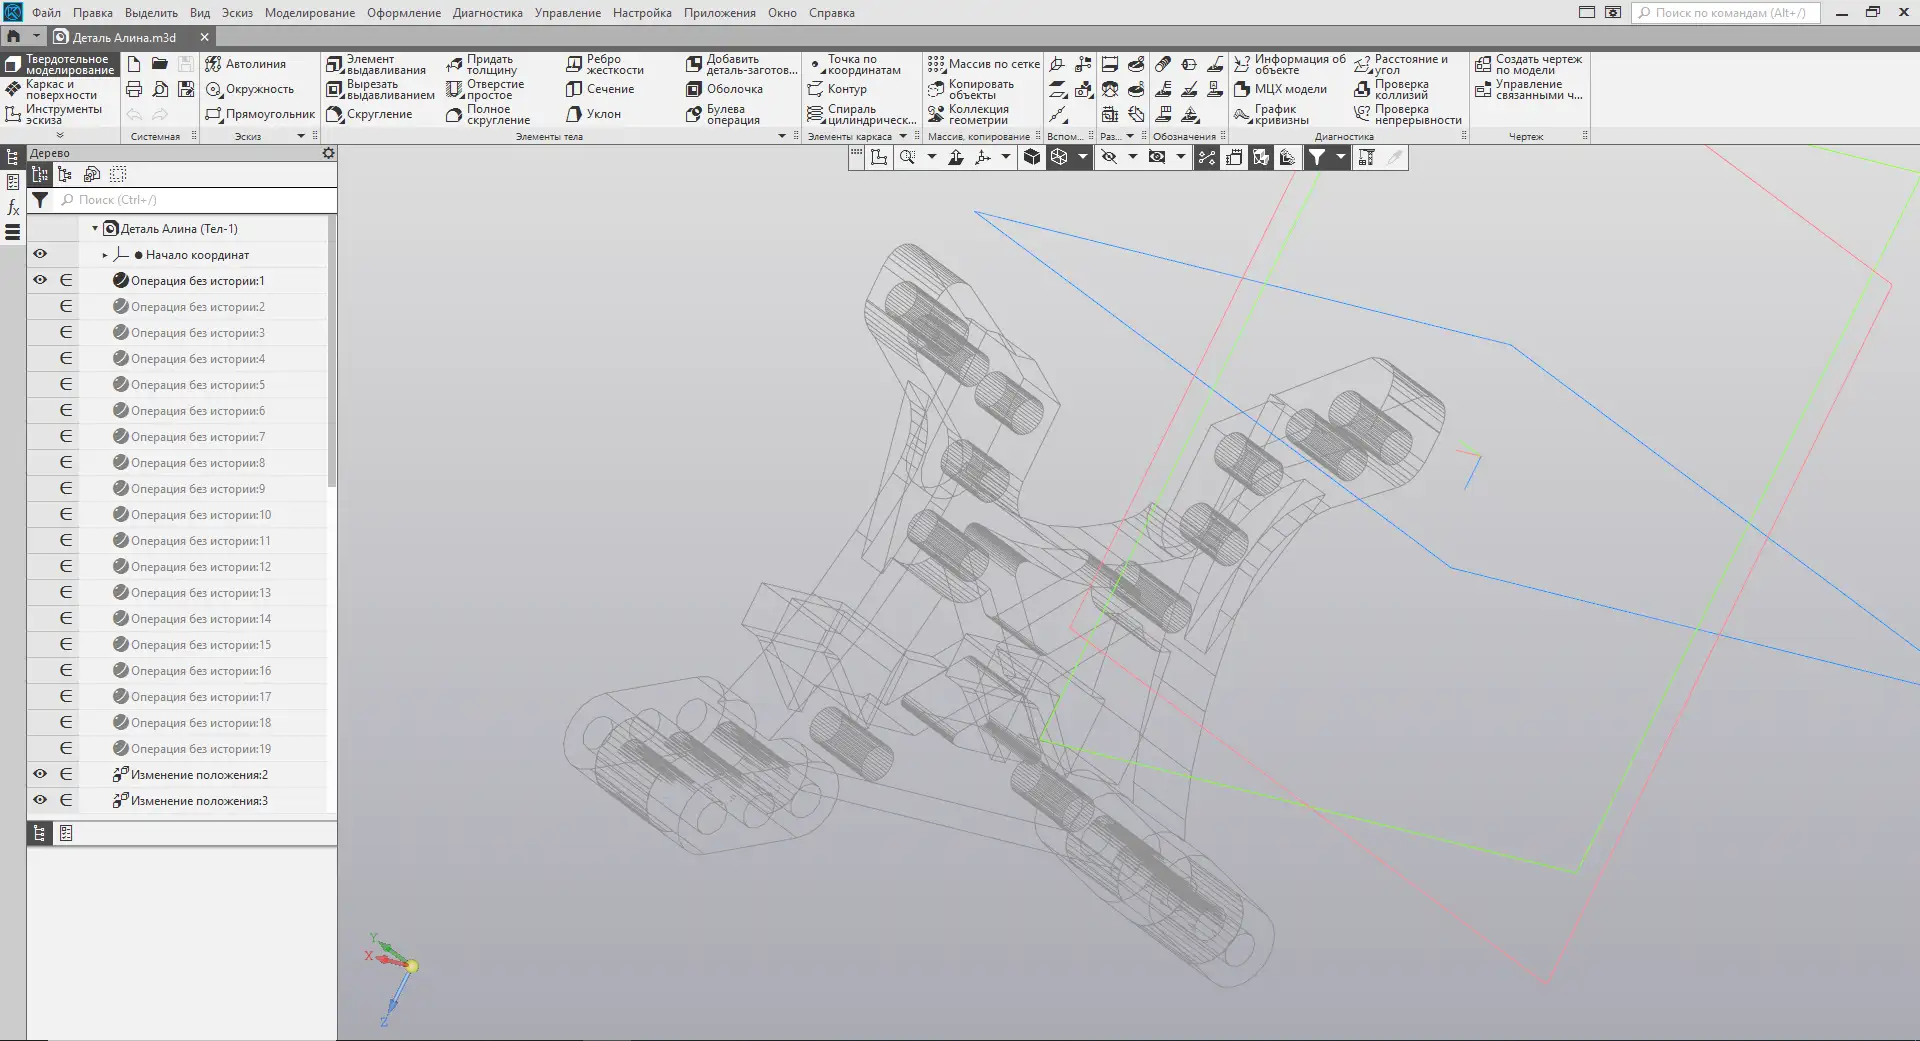This screenshot has height=1041, width=1920.
Task: Open МЦХ модели mass properties
Action: [1280, 89]
